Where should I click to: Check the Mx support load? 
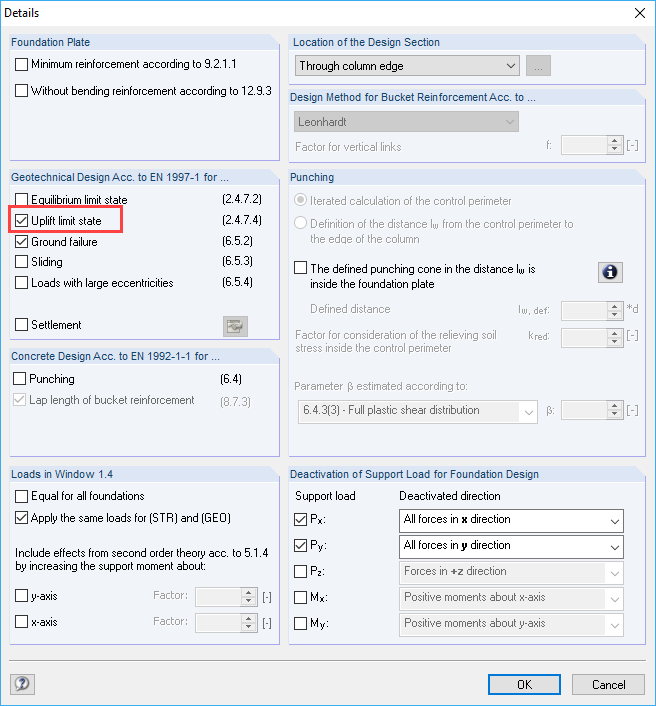pos(300,597)
